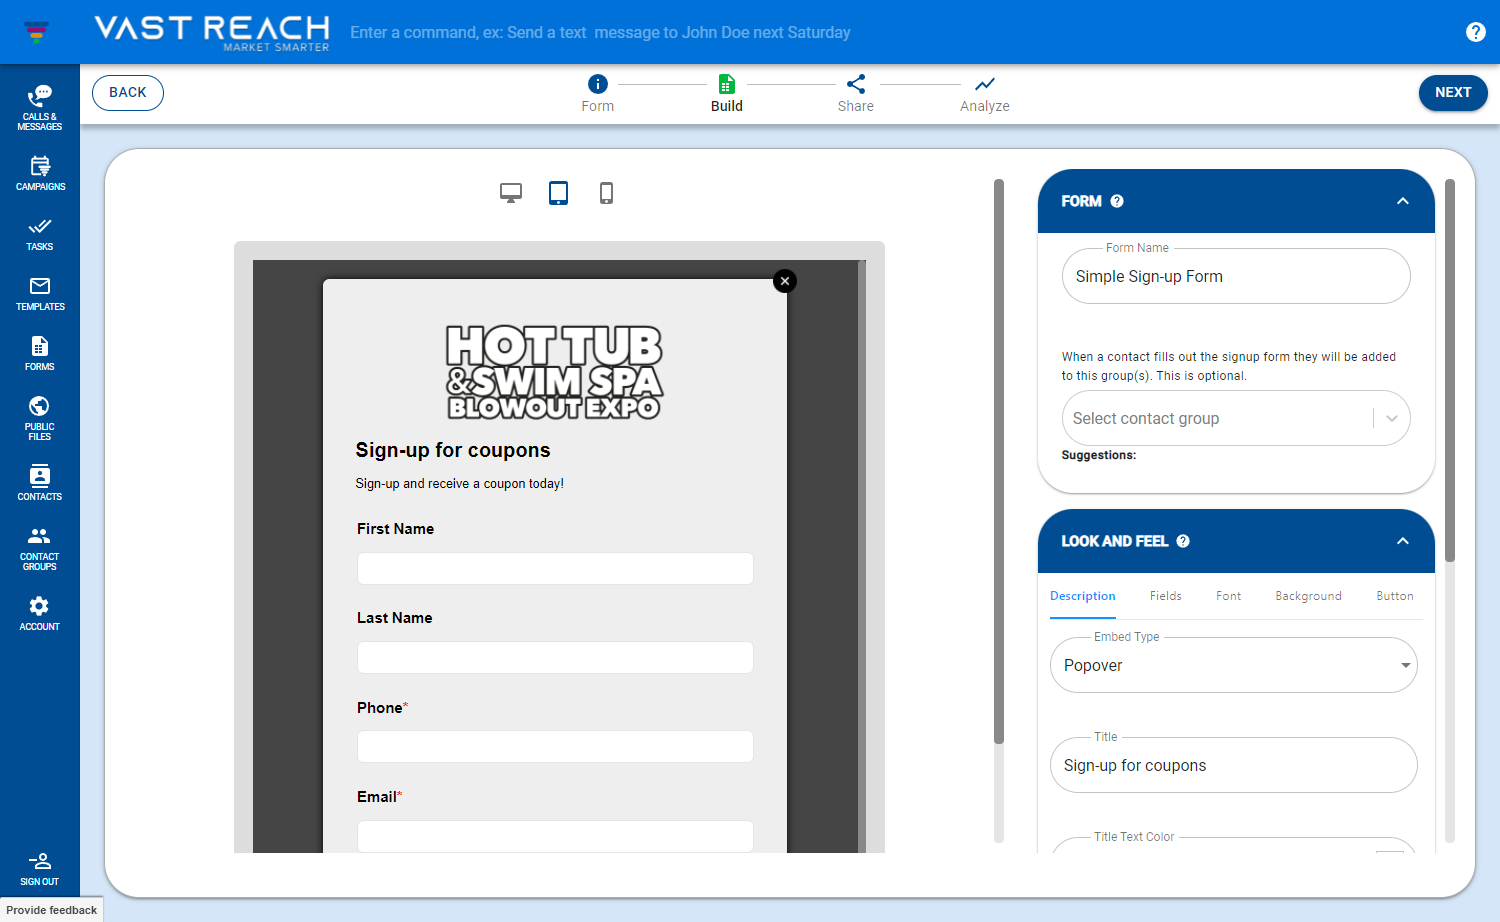This screenshot has width=1500, height=922.
Task: Open the Select contact group dropdown
Action: 1236,418
